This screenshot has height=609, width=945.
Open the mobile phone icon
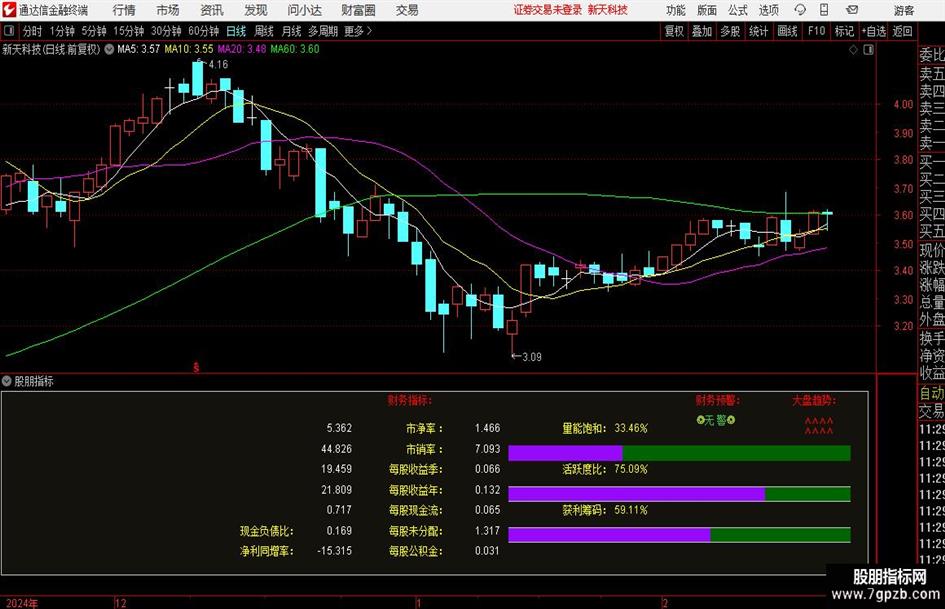pyautogui.click(x=824, y=10)
